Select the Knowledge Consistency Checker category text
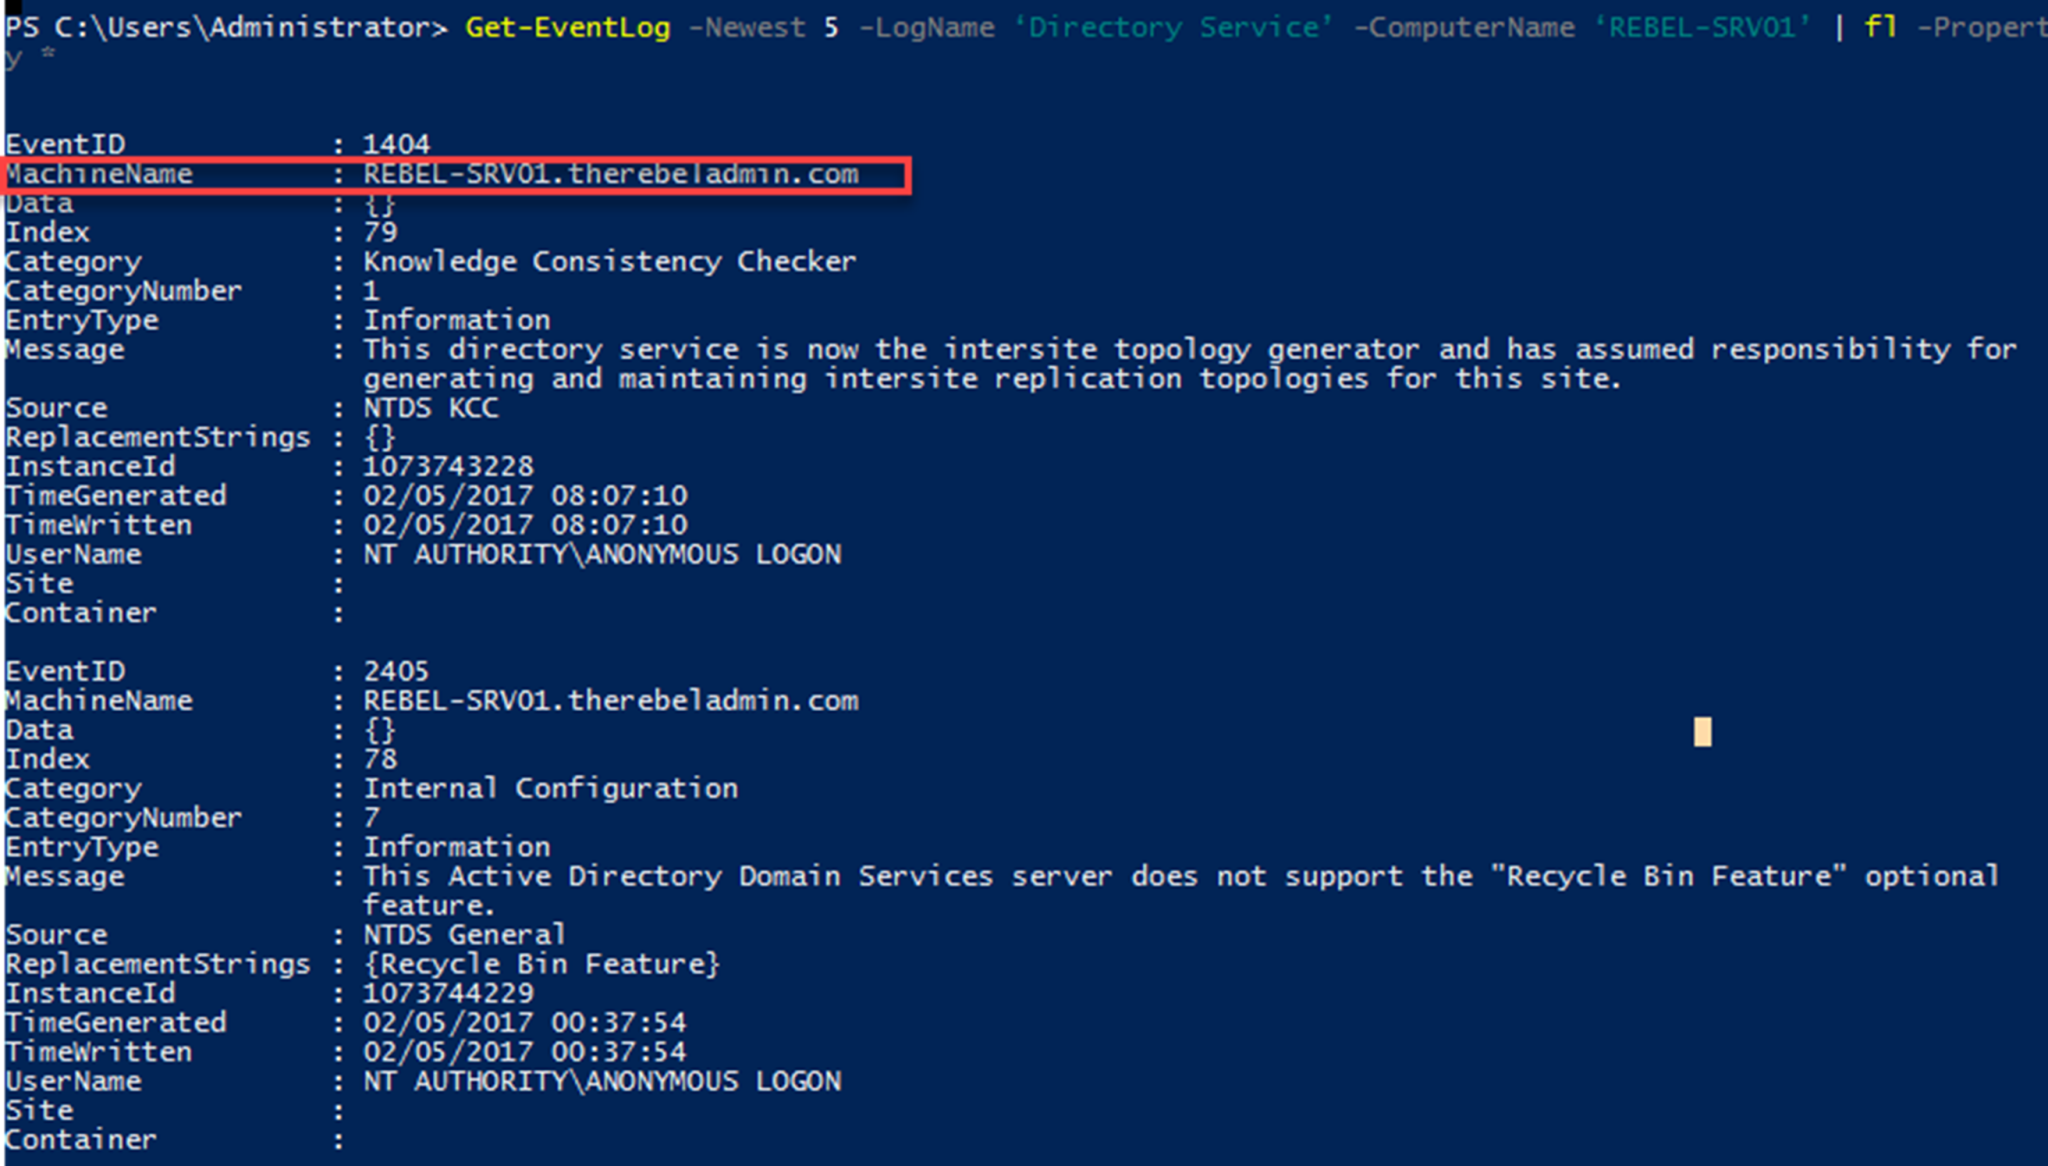Viewport: 2048px width, 1166px height. (610, 261)
